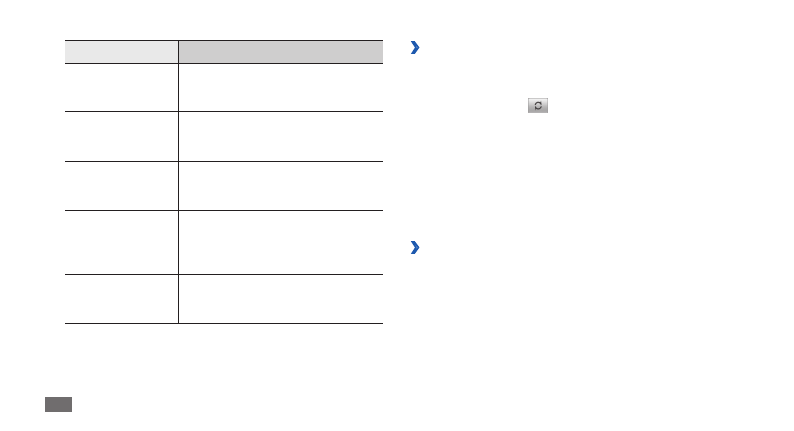Click the last row's left table cell
794x431 pixels.
click(x=121, y=299)
